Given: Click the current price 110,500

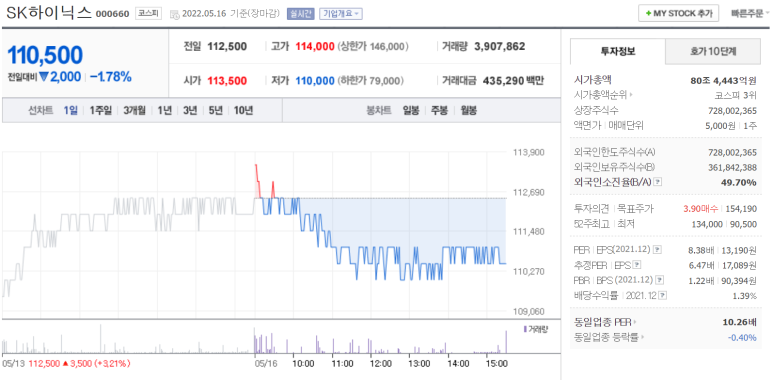Looking at the screenshot, I should point(45,56).
